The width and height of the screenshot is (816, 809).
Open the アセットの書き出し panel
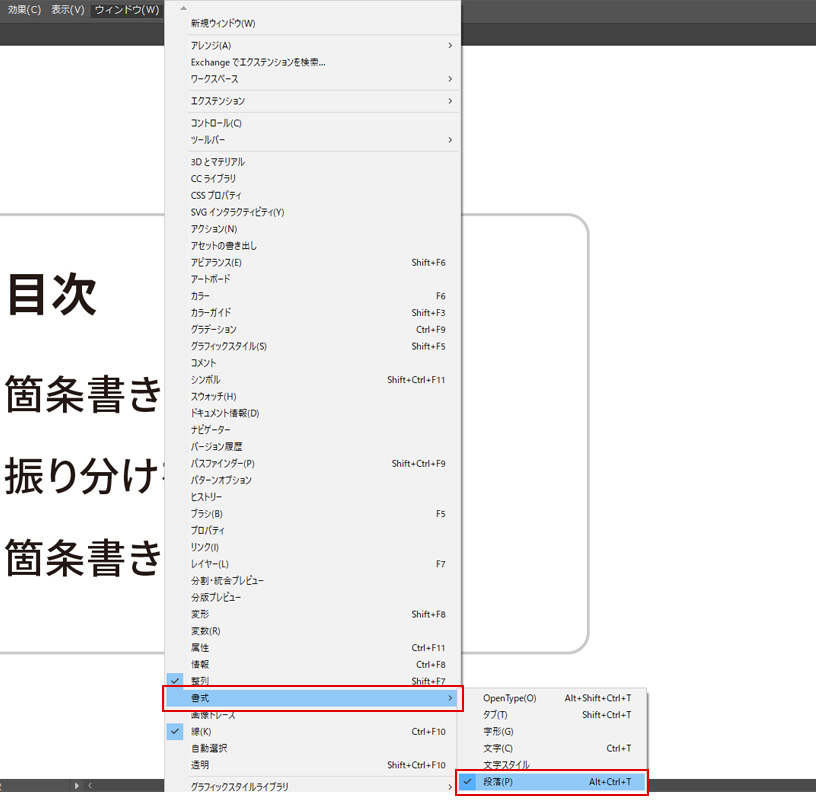312,246
